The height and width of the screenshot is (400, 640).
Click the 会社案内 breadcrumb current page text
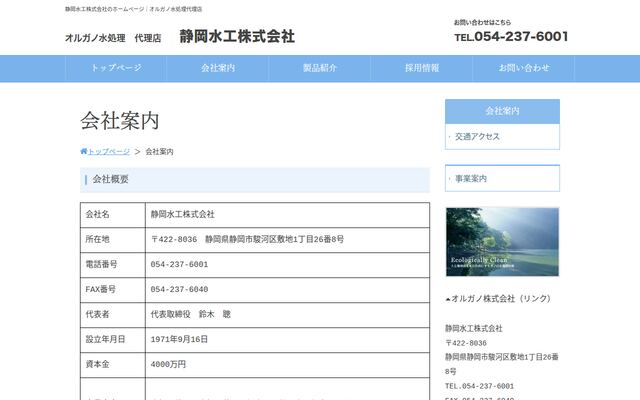(x=160, y=151)
